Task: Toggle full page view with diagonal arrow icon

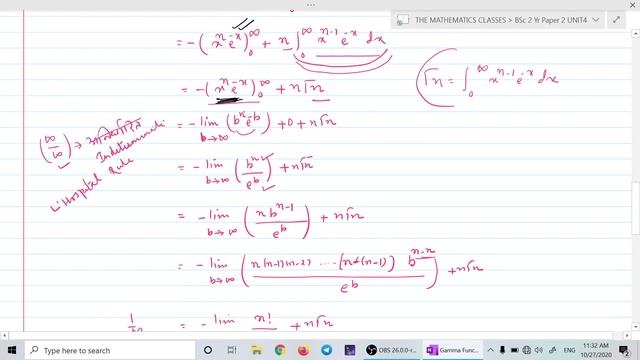Action: [x=616, y=20]
